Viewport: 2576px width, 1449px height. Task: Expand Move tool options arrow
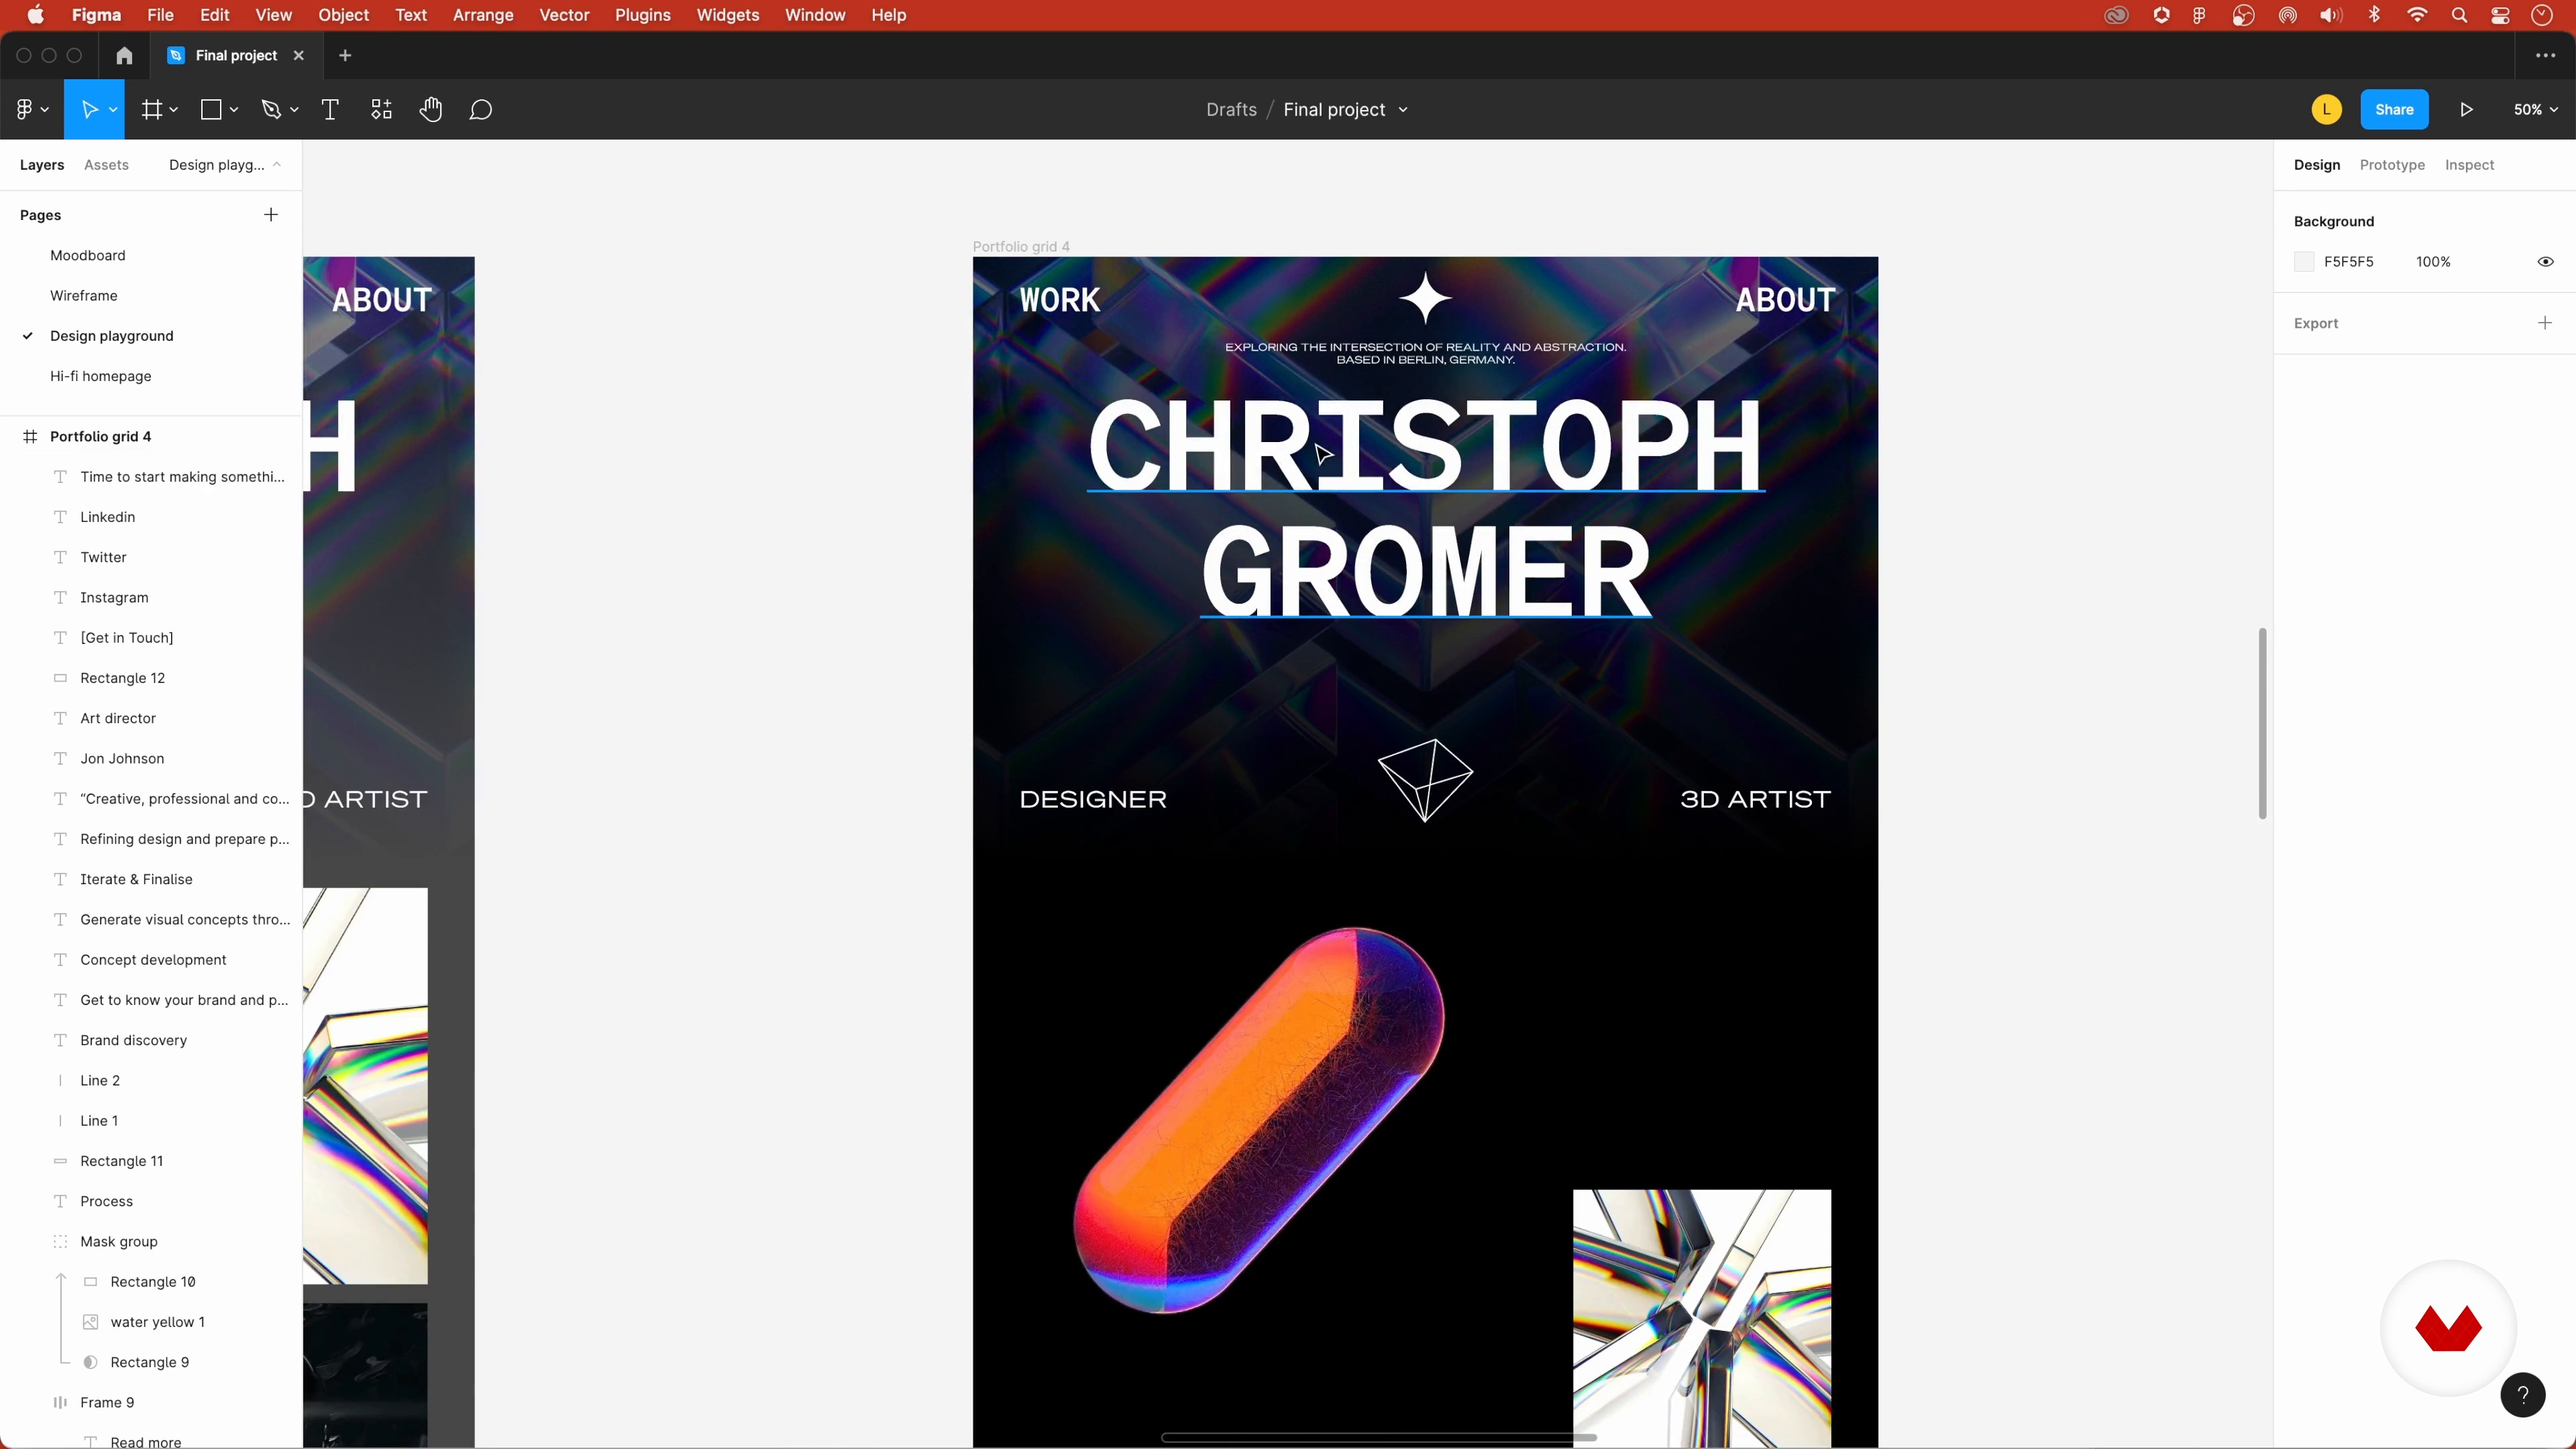click(x=113, y=110)
